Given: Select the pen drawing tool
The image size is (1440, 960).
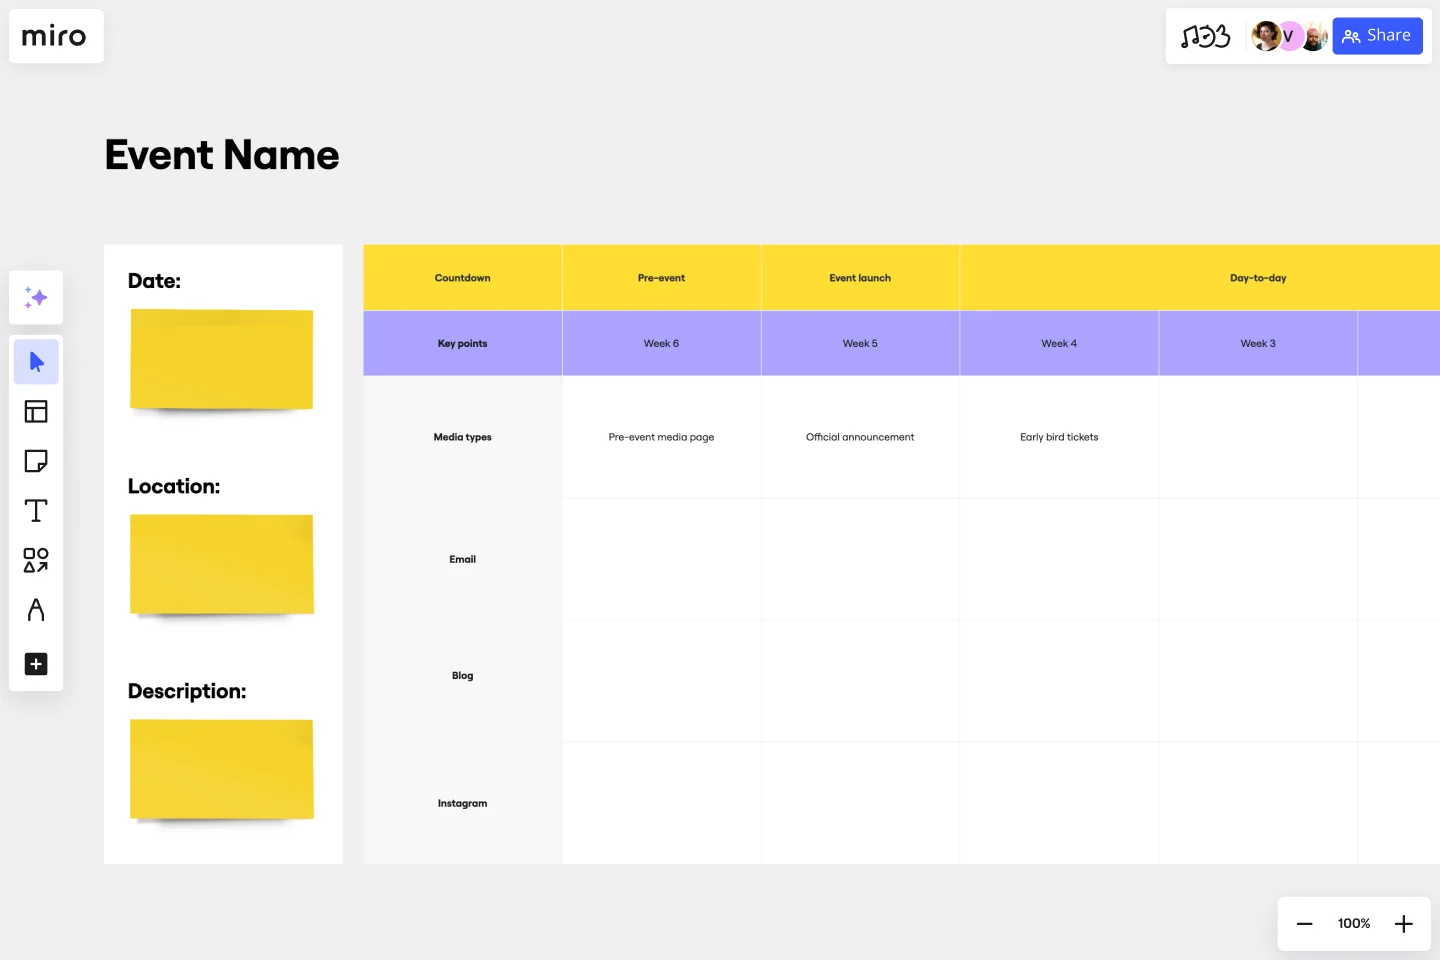Looking at the screenshot, I should pos(36,610).
